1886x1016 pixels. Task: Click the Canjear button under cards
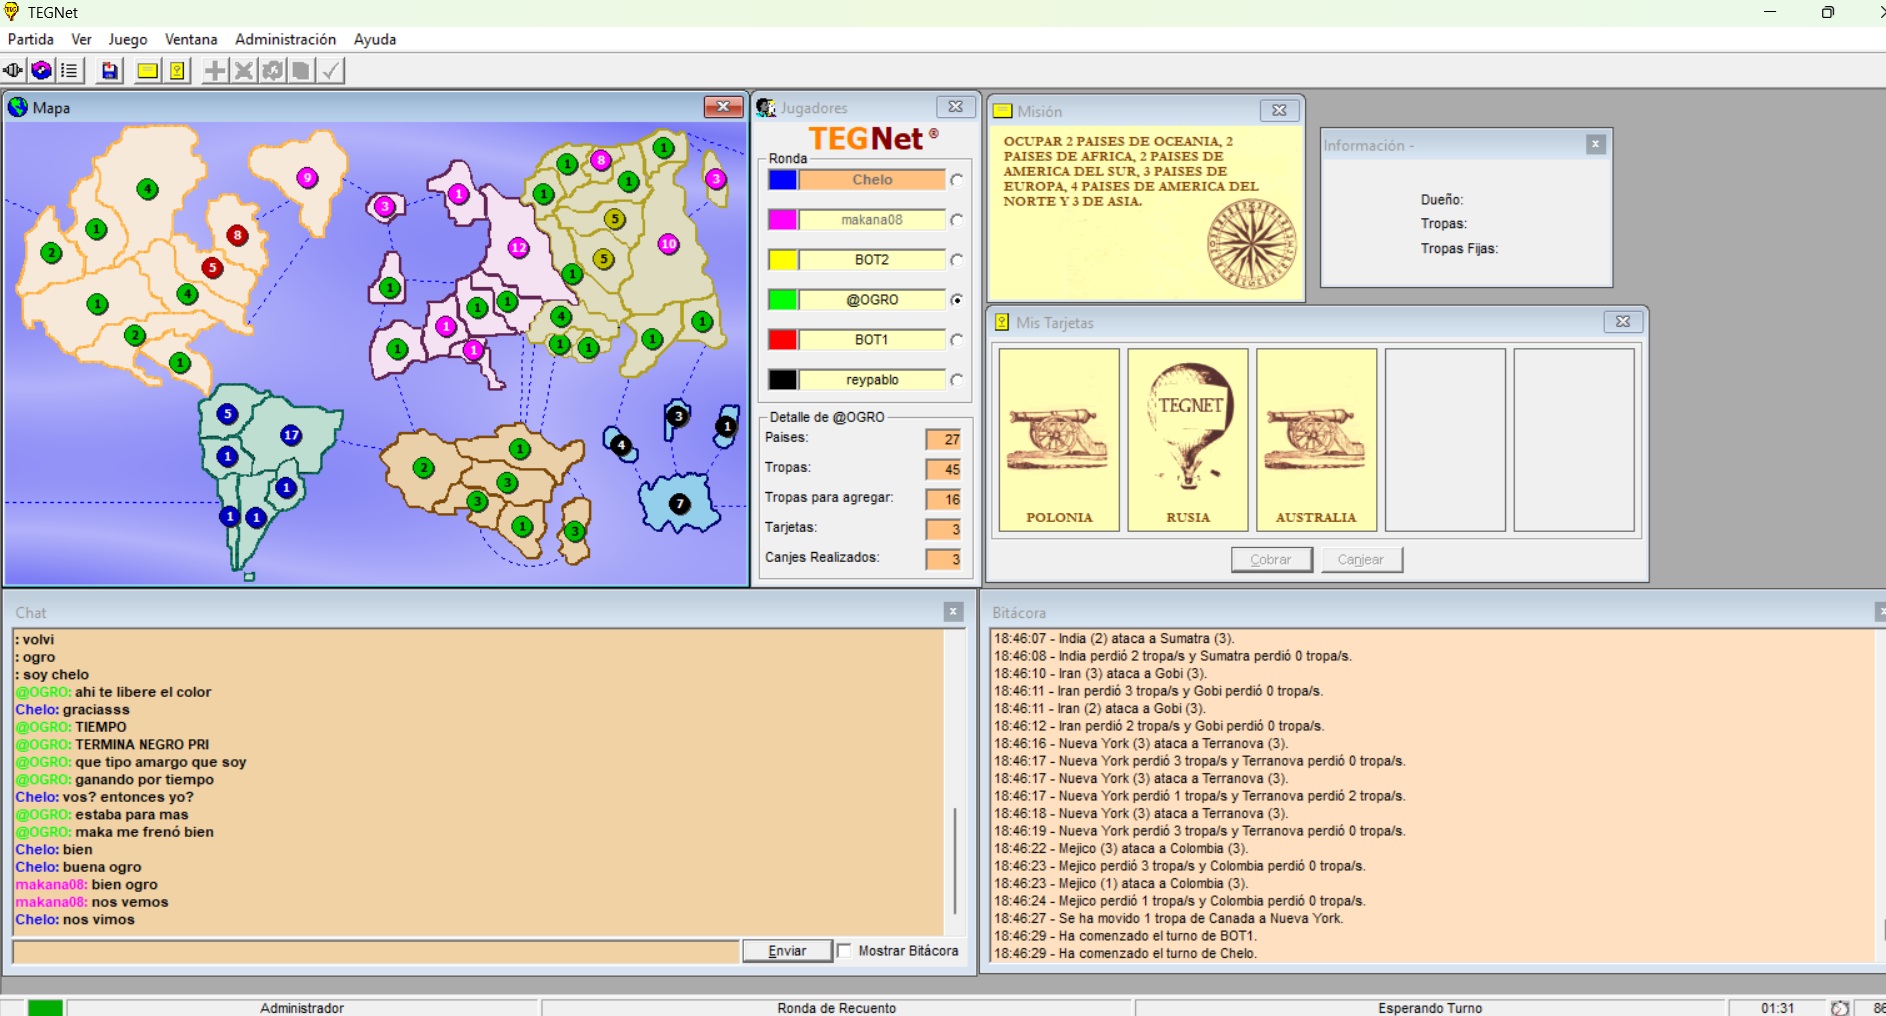(1361, 560)
